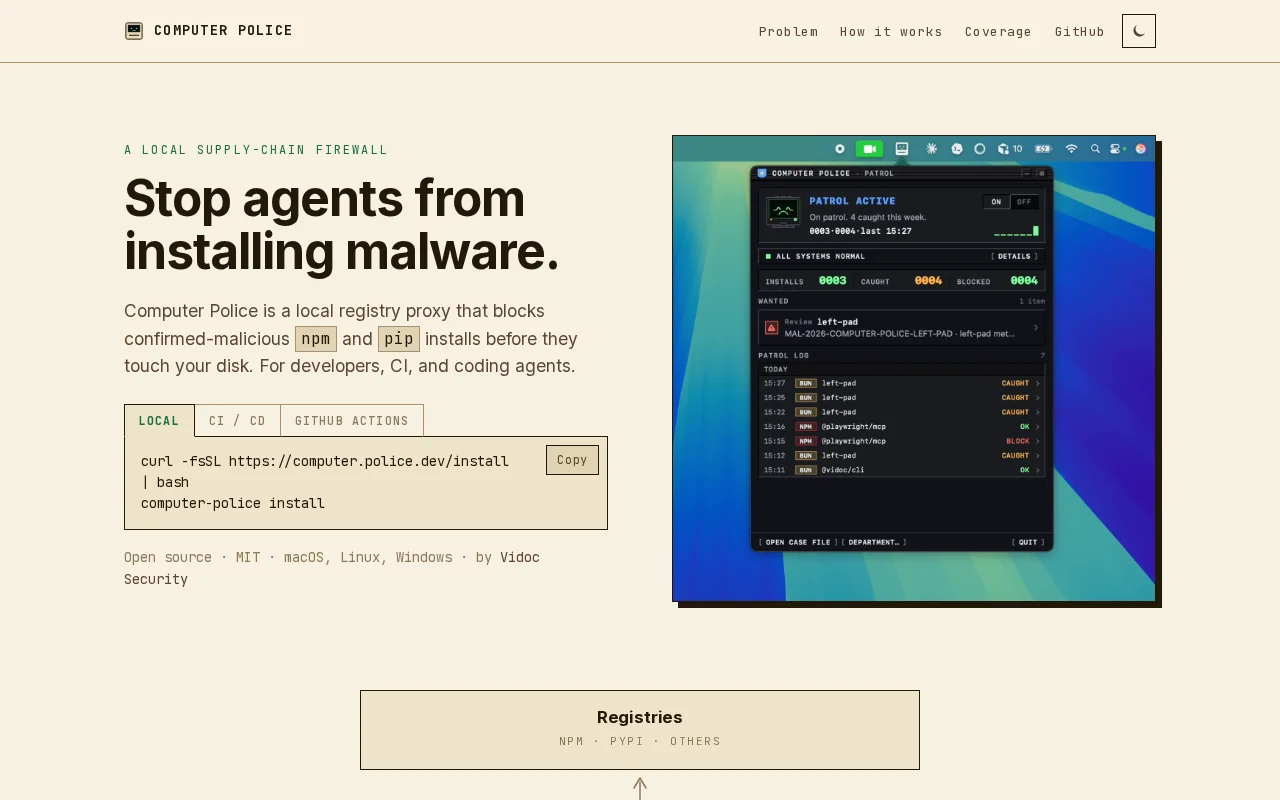Image resolution: width=1280 pixels, height=800 pixels.
Task: Expand the 15:12 left-pad log entry chevron
Action: tap(1038, 455)
